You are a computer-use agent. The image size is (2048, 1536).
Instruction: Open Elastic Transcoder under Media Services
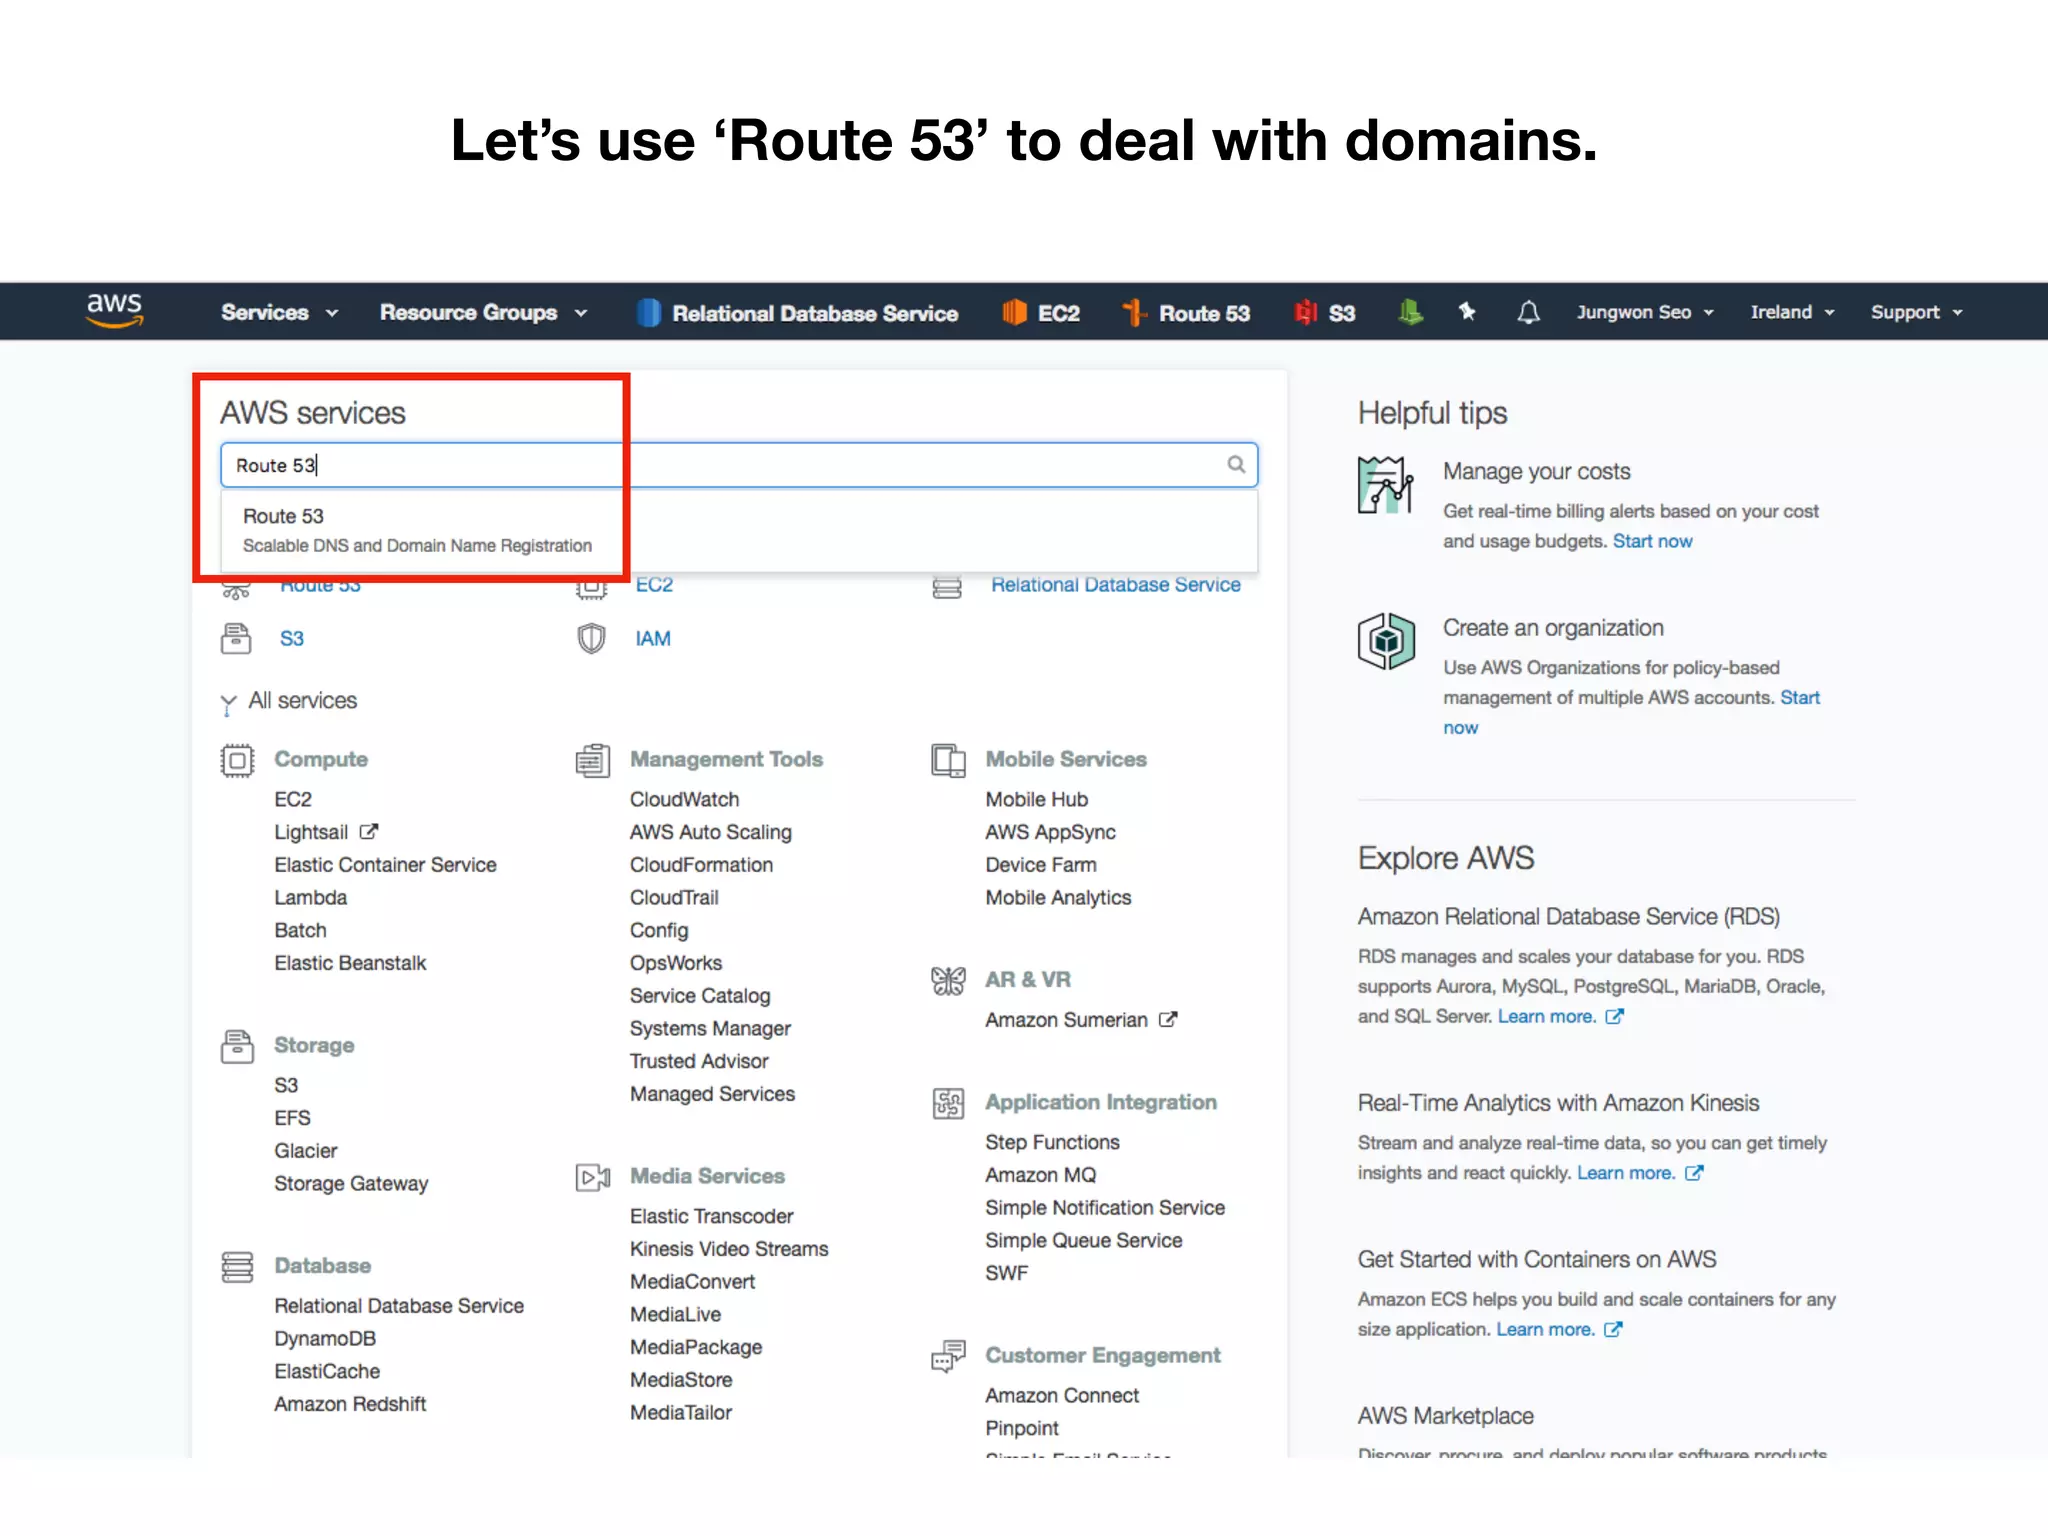(x=711, y=1216)
